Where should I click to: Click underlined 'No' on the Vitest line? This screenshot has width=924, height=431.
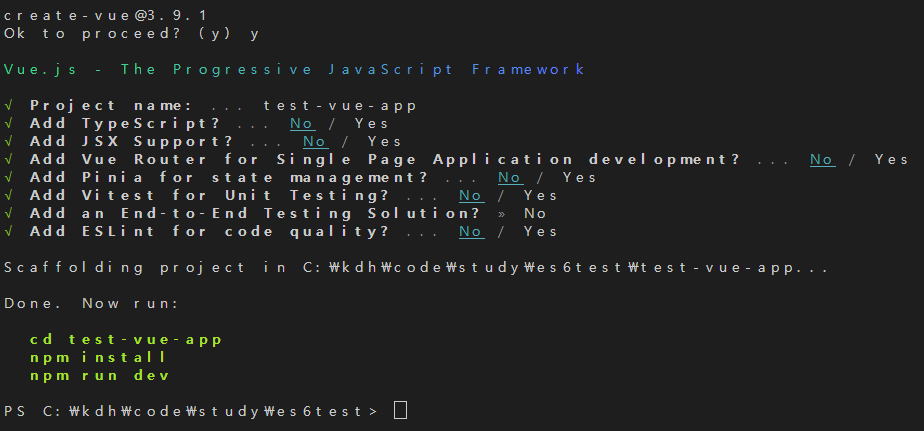tap(471, 196)
